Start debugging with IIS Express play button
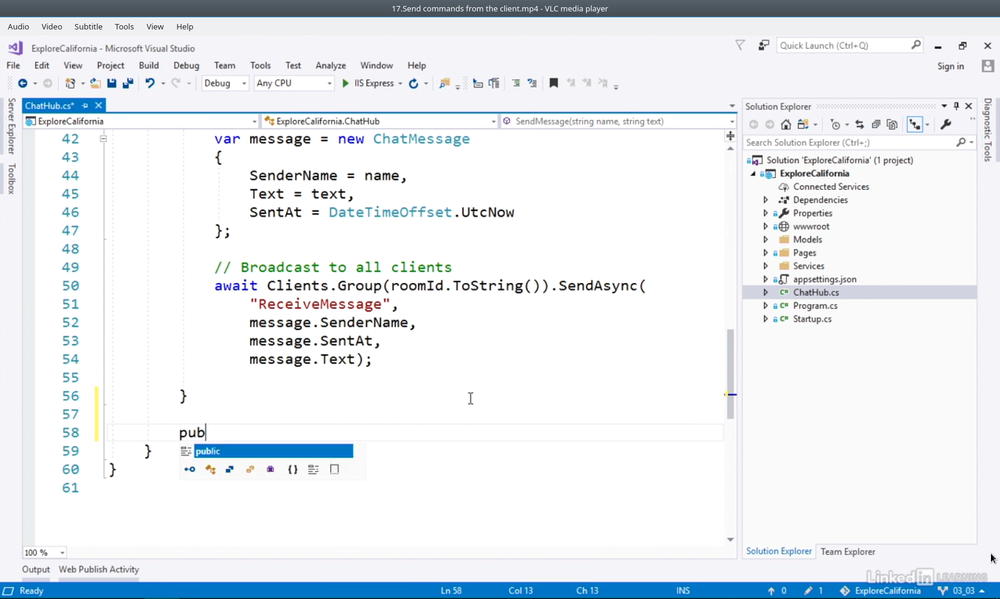 click(x=346, y=84)
